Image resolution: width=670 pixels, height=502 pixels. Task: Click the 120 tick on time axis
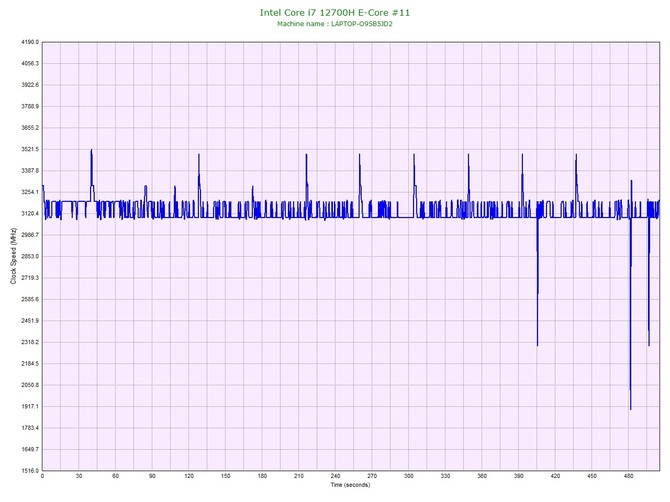[189, 476]
